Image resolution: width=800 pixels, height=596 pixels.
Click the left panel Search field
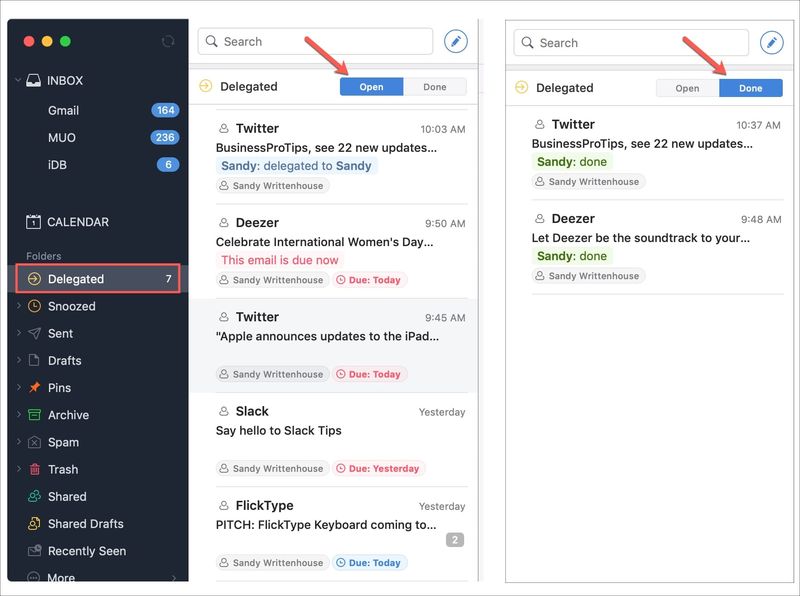point(315,41)
